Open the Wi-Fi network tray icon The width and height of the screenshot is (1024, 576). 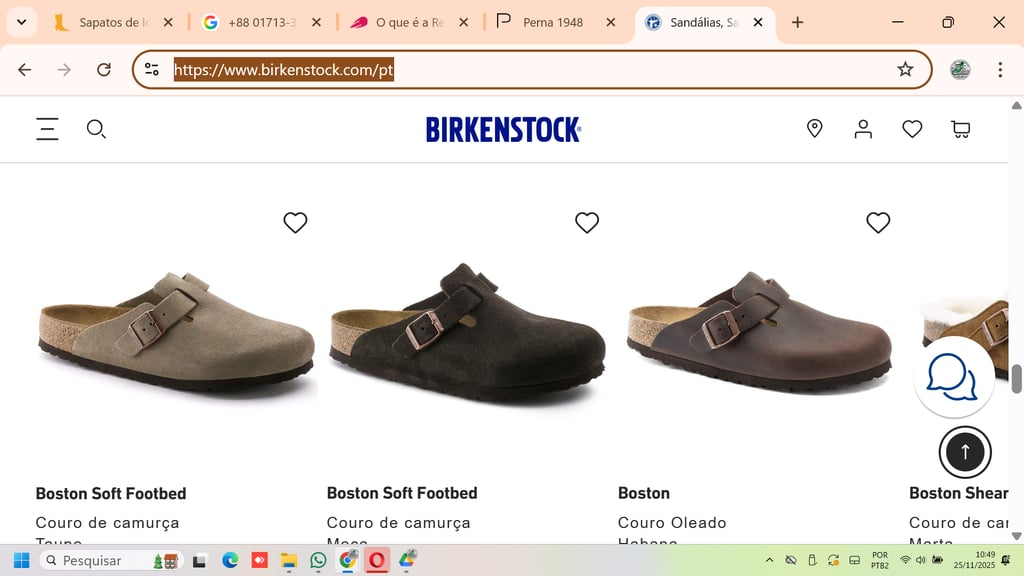[905, 560]
